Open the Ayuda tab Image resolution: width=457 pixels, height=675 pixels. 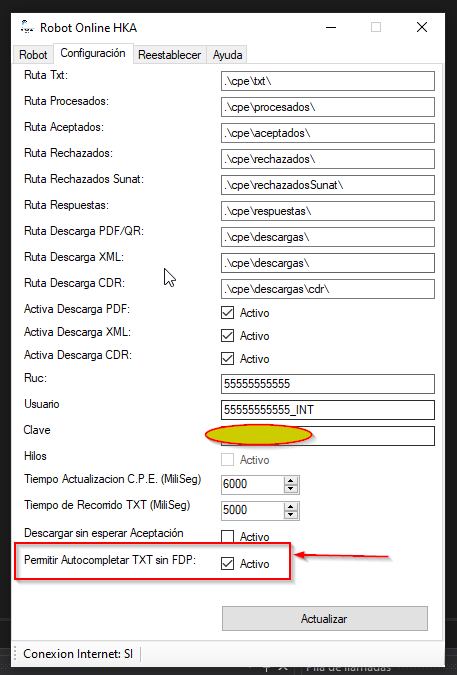227,55
